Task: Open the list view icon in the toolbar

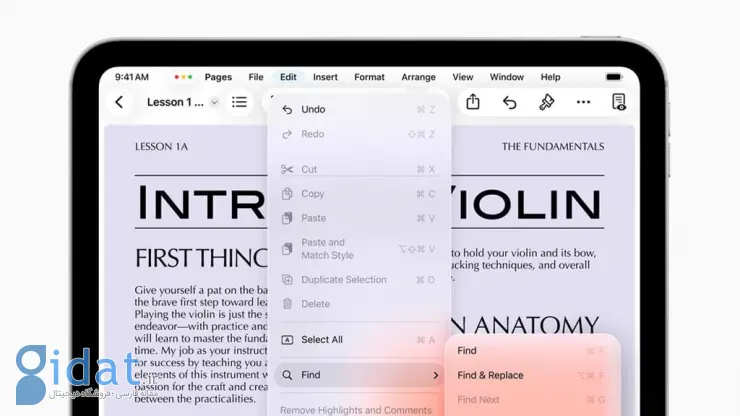Action: pos(239,102)
